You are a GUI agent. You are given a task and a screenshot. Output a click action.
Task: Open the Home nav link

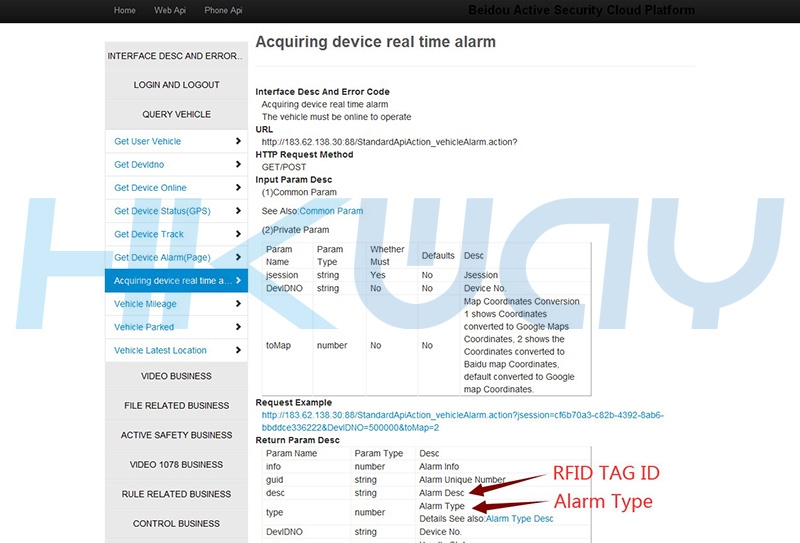point(124,10)
